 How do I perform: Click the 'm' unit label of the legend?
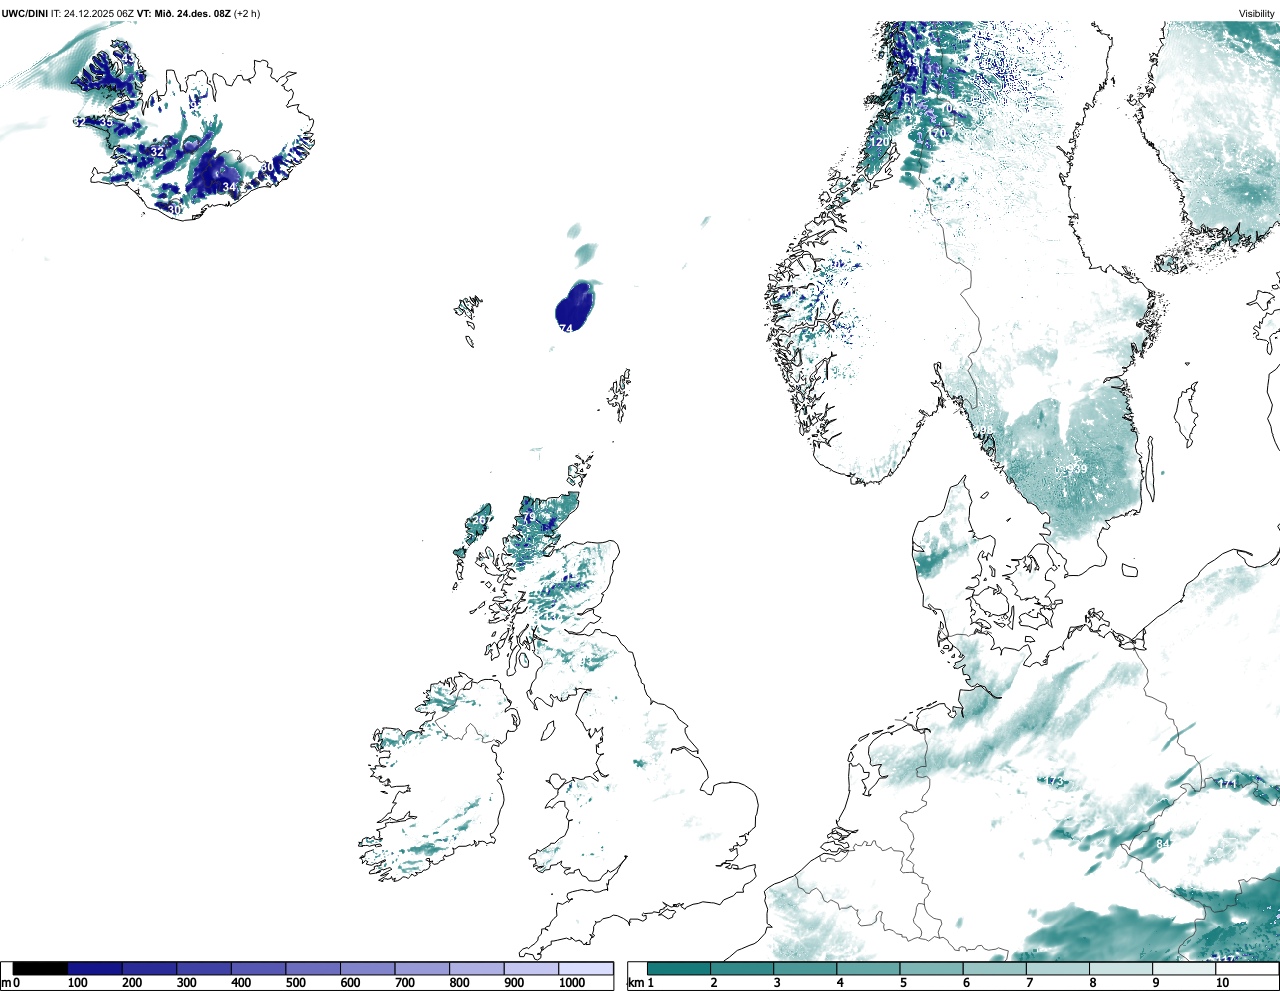point(6,983)
